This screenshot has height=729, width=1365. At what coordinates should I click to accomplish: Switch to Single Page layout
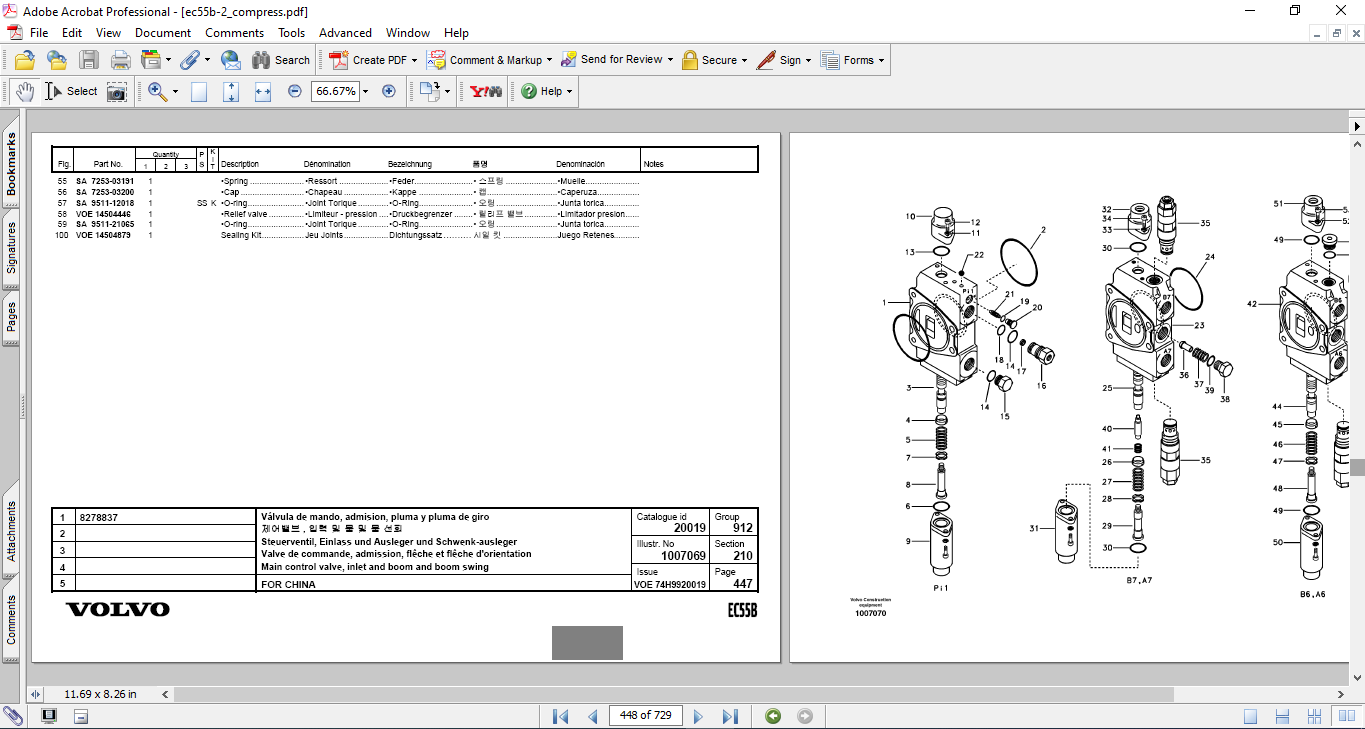point(1250,716)
